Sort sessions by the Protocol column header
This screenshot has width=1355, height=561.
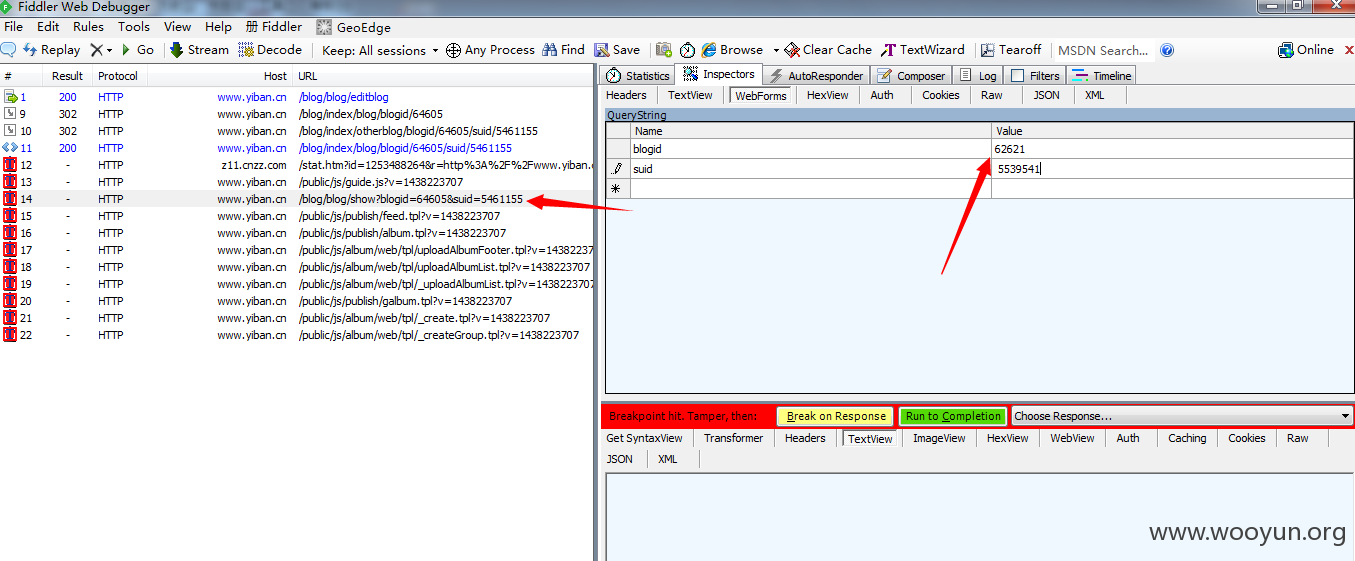click(x=118, y=76)
